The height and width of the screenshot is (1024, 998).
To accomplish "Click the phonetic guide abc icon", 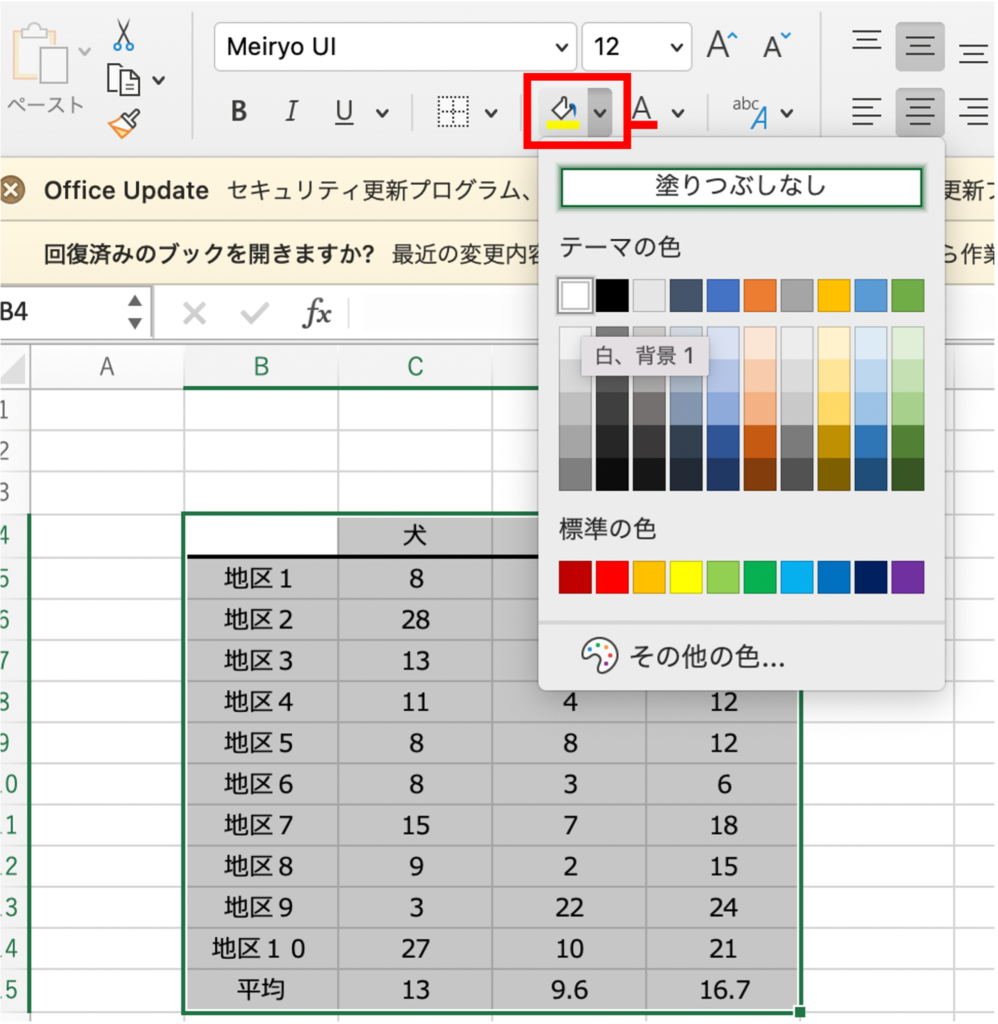I will click(x=750, y=112).
